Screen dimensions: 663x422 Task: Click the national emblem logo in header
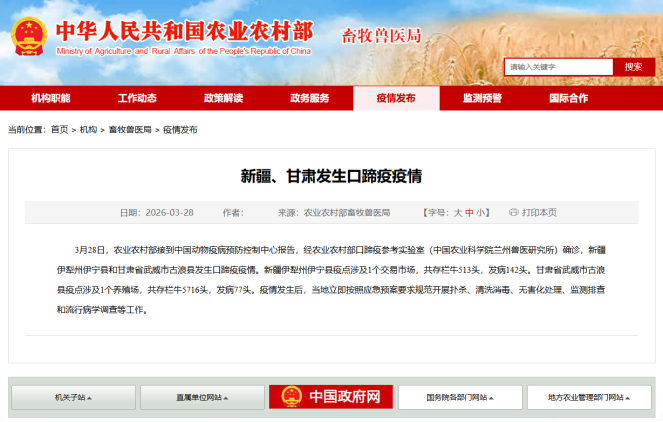(30, 36)
